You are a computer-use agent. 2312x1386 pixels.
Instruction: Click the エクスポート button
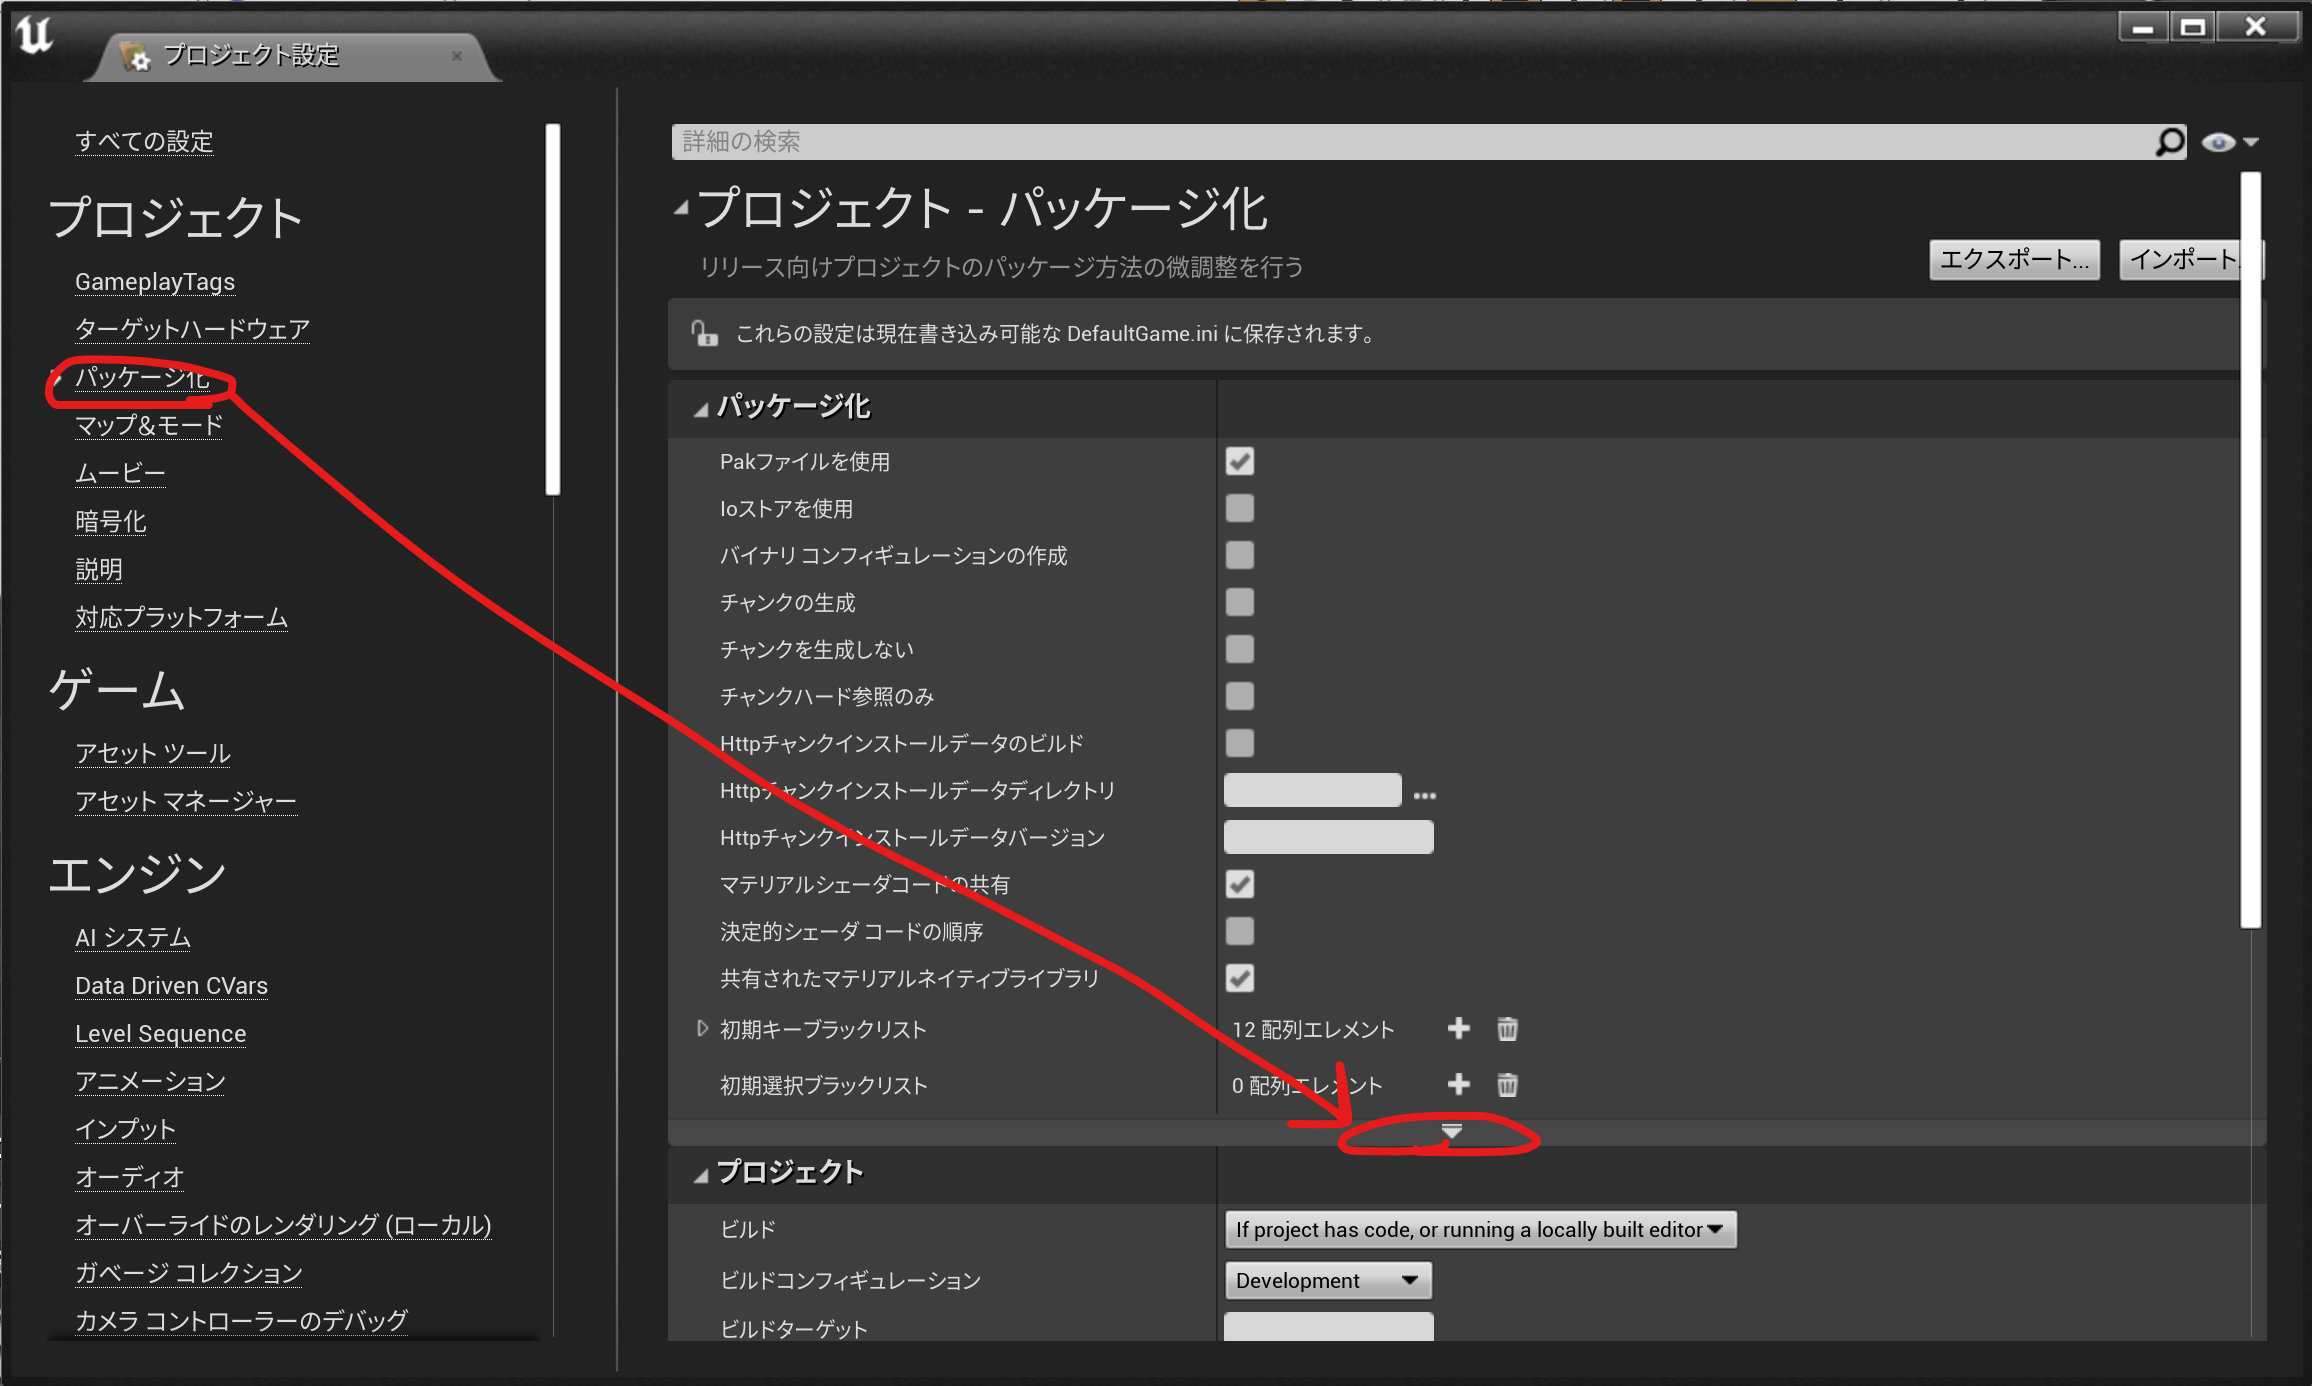coord(2013,260)
